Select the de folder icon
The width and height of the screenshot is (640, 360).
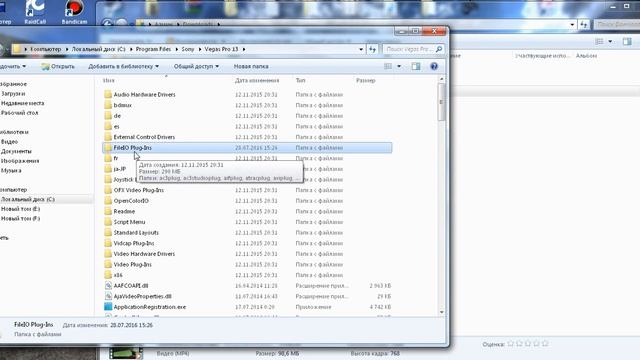click(108, 116)
